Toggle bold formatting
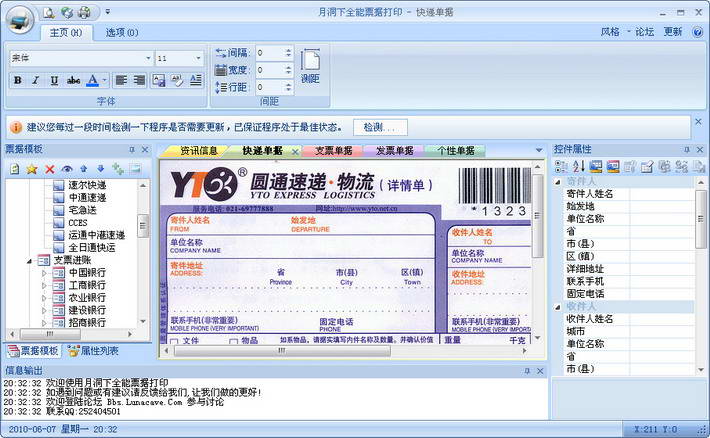The height and width of the screenshot is (438, 710). (18, 81)
